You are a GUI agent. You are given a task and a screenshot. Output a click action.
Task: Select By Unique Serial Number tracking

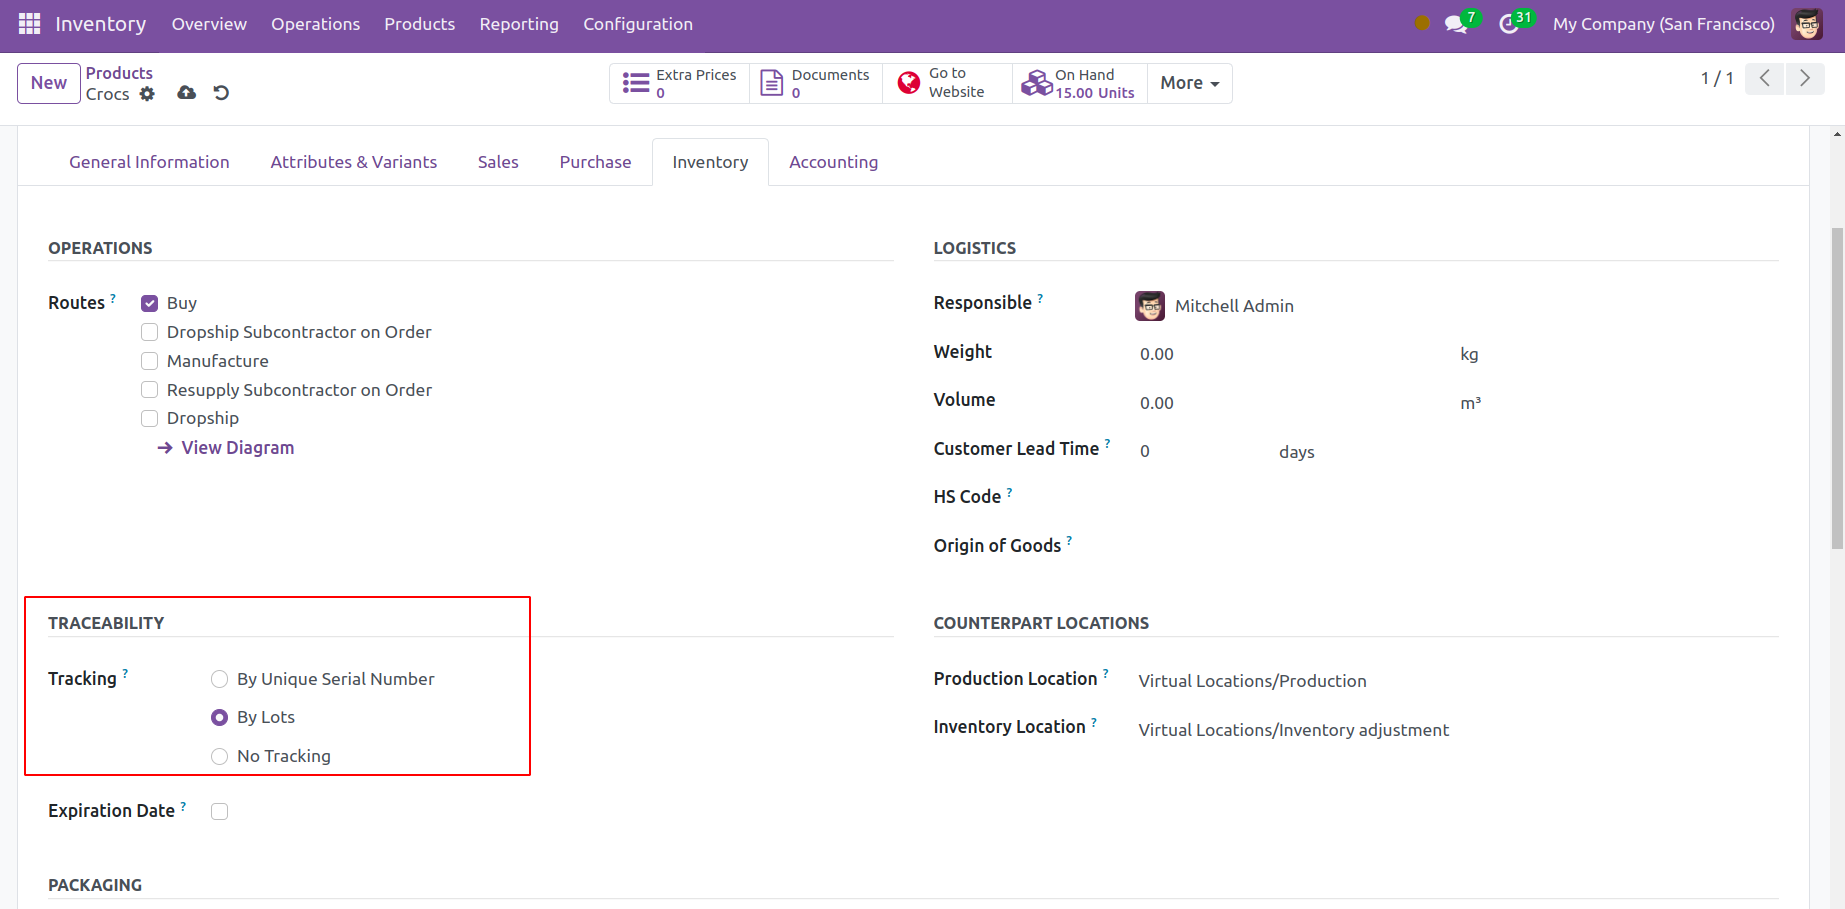tap(220, 679)
